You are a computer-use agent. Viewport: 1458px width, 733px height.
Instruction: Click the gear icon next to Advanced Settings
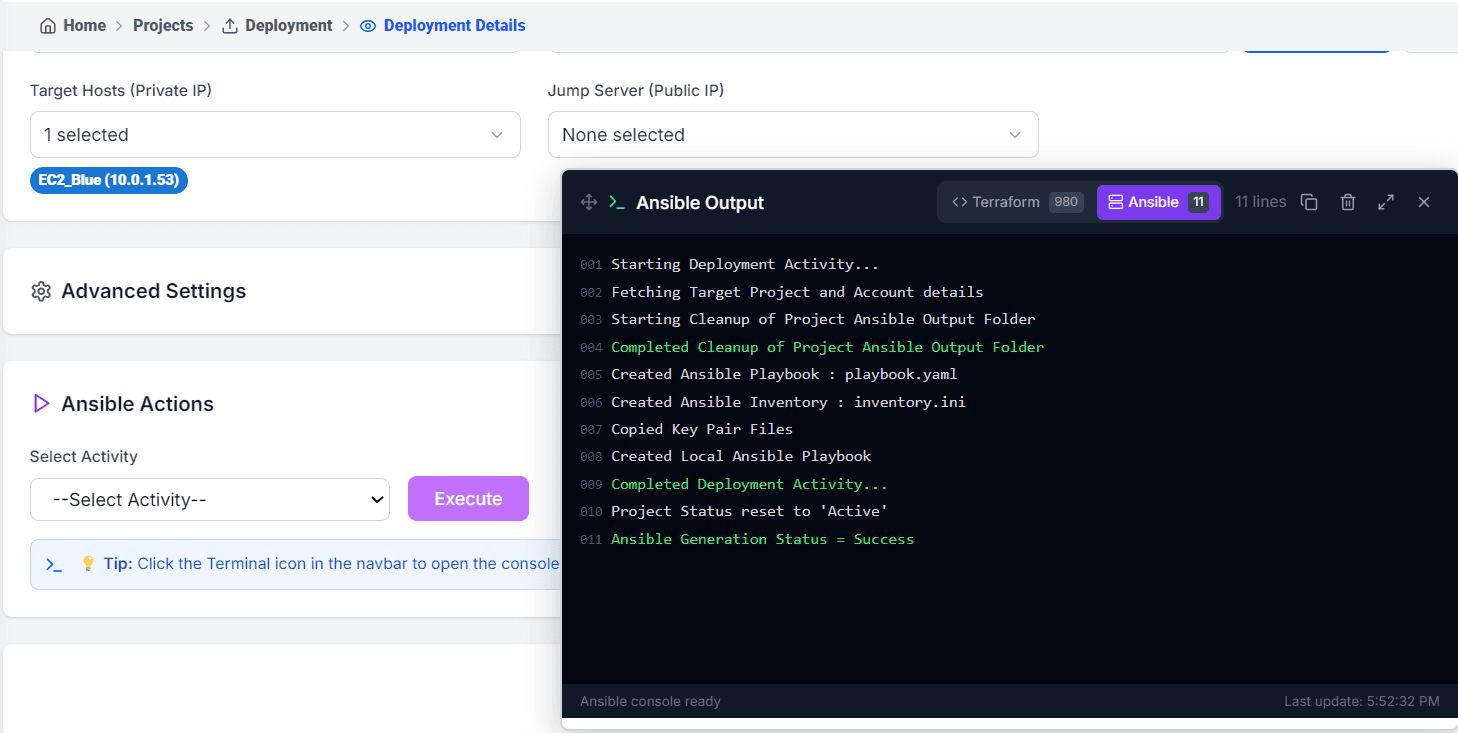[x=41, y=290]
